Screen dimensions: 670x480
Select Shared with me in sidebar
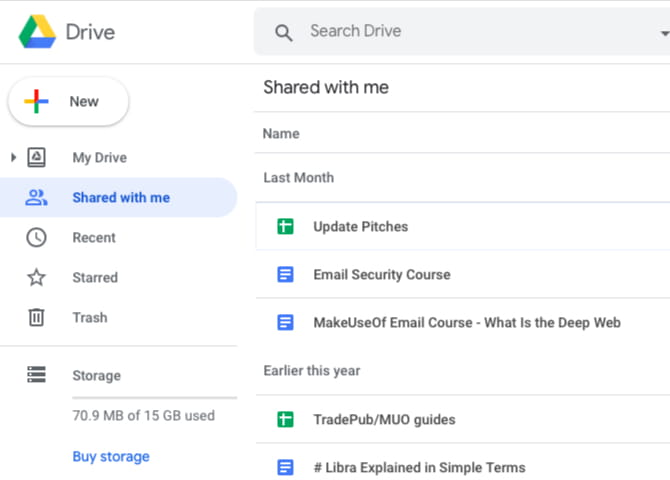pyautogui.click(x=121, y=198)
